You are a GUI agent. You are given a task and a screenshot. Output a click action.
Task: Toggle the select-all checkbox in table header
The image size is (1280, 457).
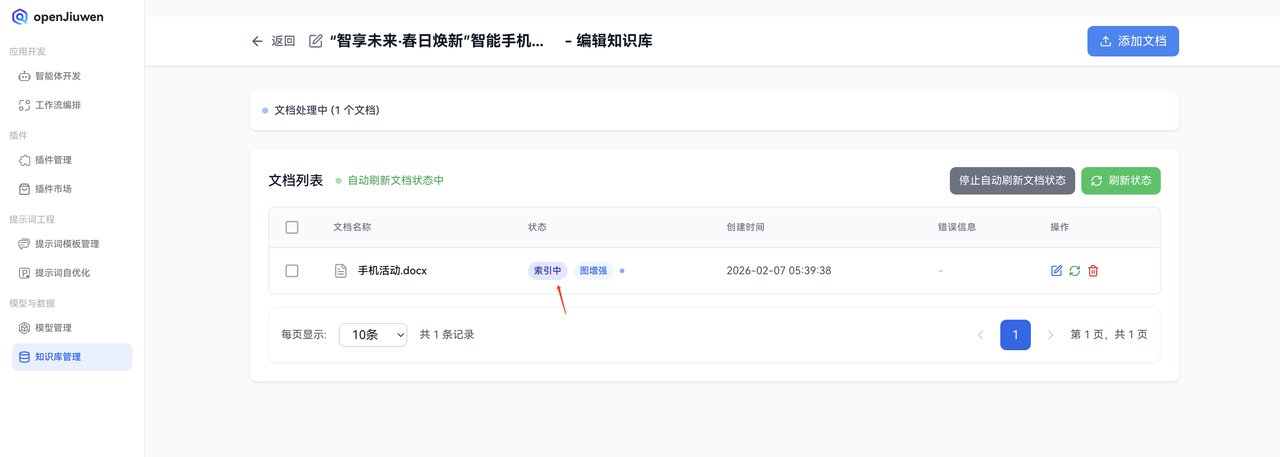tap(292, 228)
